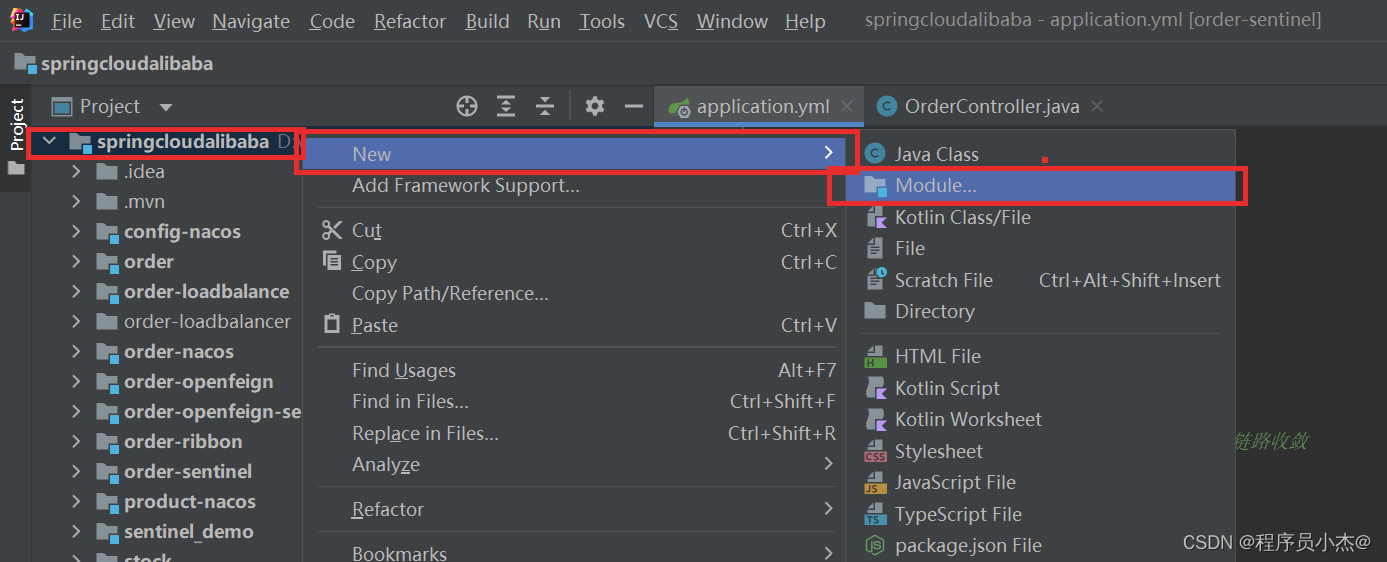This screenshot has width=1387, height=562.
Task: Click the Kotlin Script icon
Action: tap(876, 388)
